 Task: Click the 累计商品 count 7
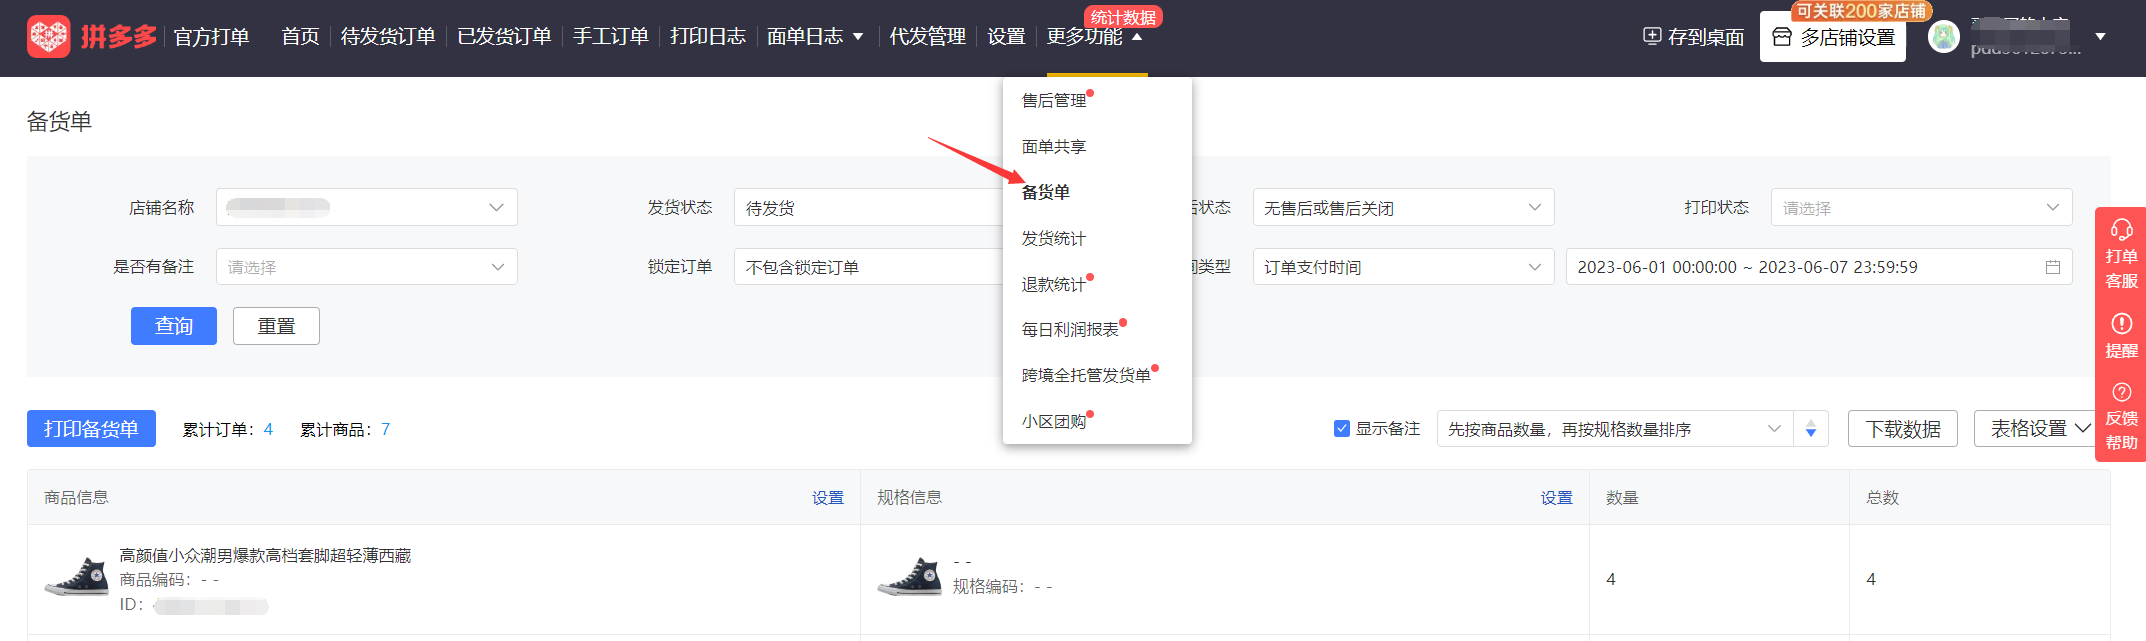click(385, 429)
